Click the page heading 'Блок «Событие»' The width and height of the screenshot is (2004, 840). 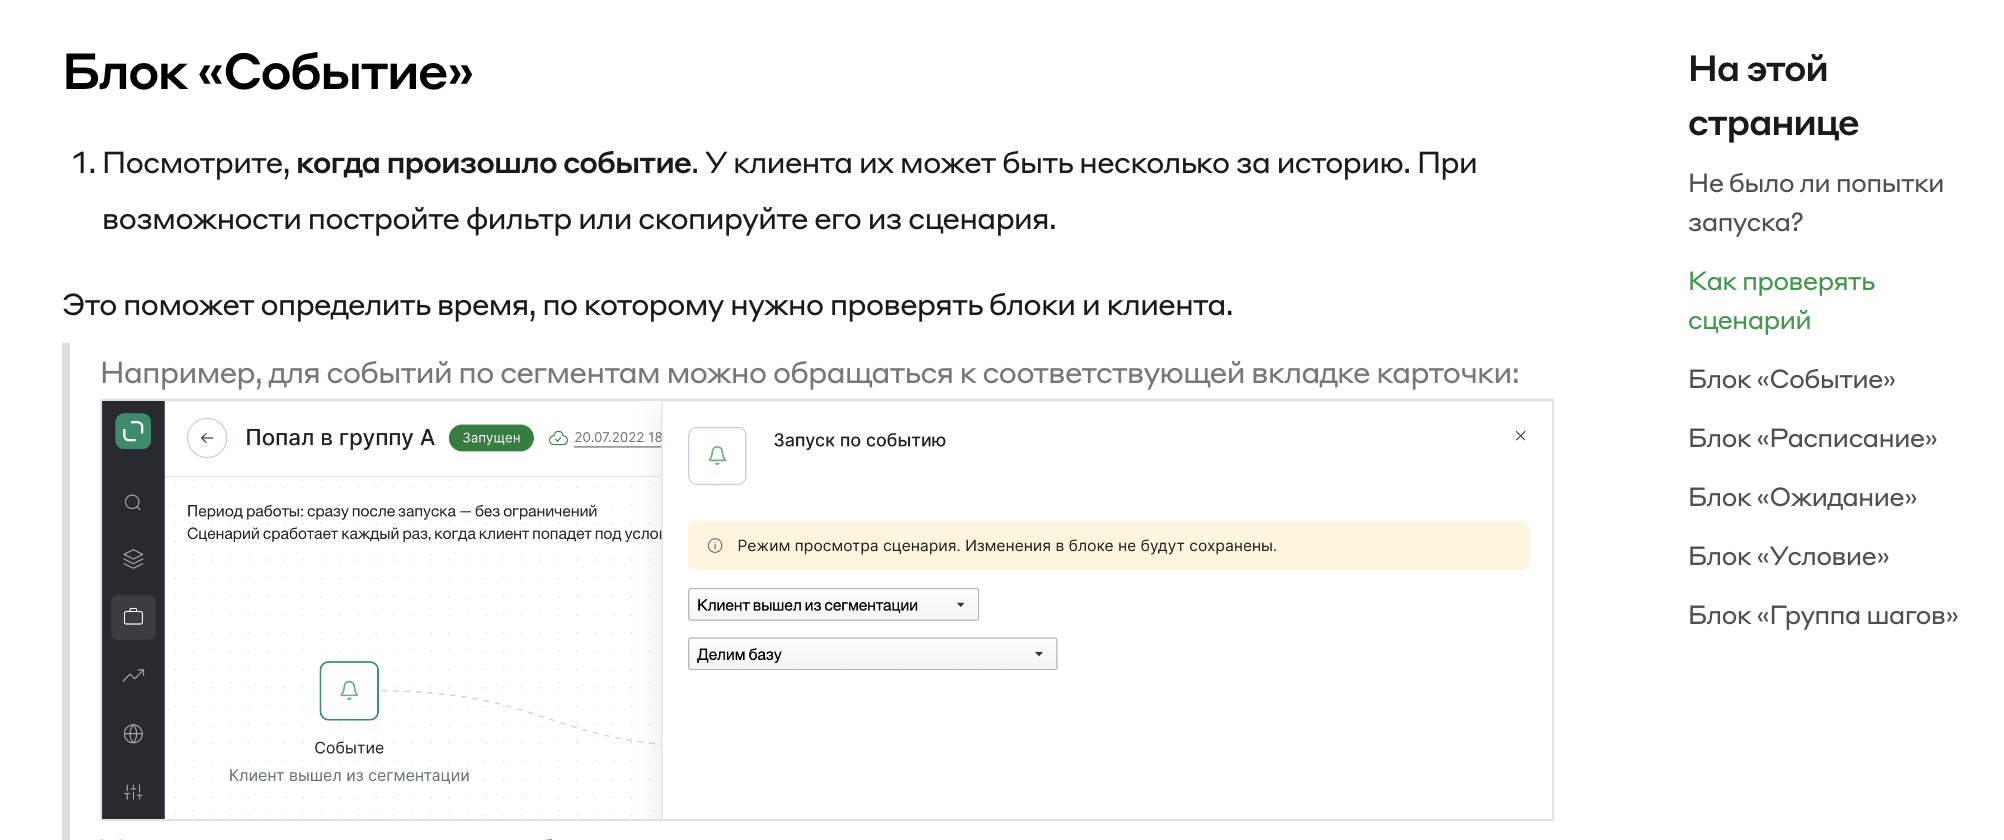point(268,73)
